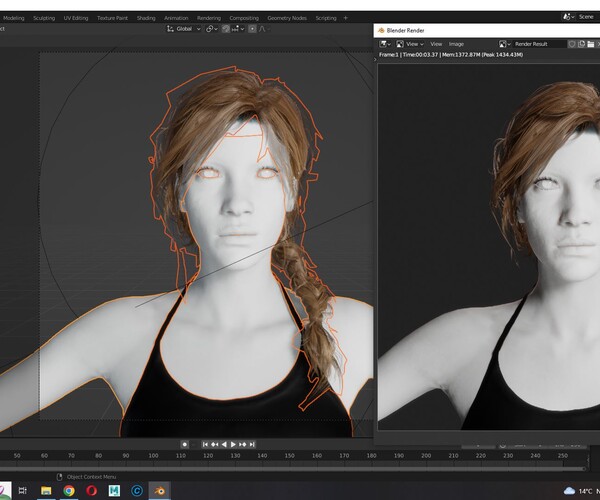This screenshot has height=500, width=600.
Task: Toggle auto keying record button
Action: [184, 444]
